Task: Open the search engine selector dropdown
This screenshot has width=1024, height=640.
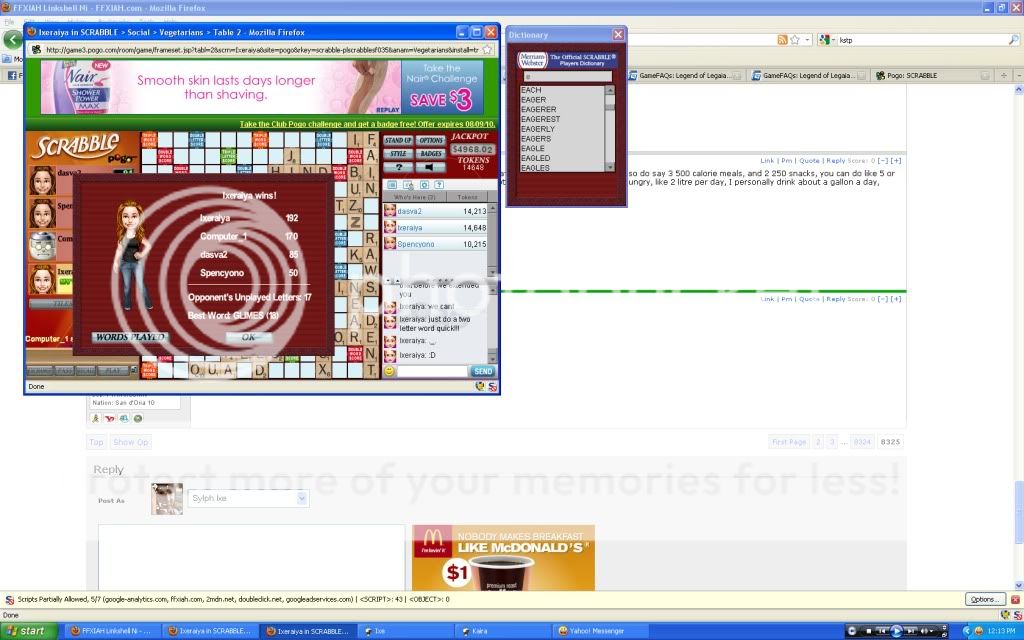Action: tap(826, 39)
